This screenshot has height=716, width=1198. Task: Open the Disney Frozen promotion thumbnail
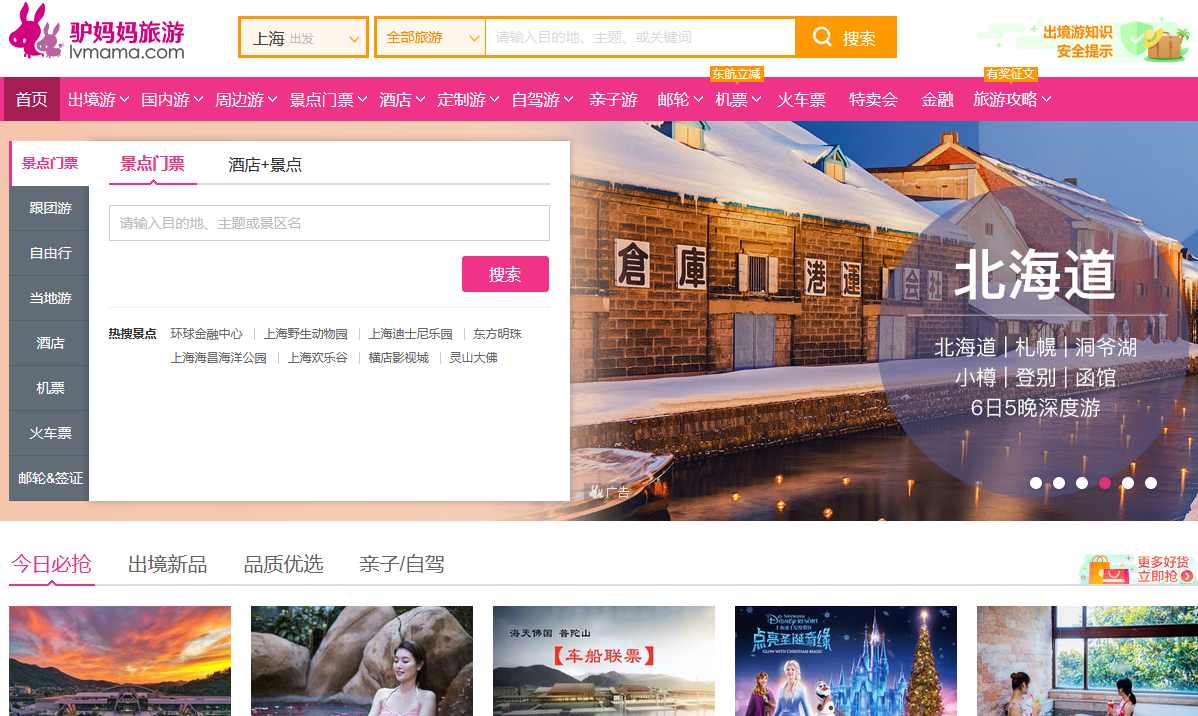[845, 660]
